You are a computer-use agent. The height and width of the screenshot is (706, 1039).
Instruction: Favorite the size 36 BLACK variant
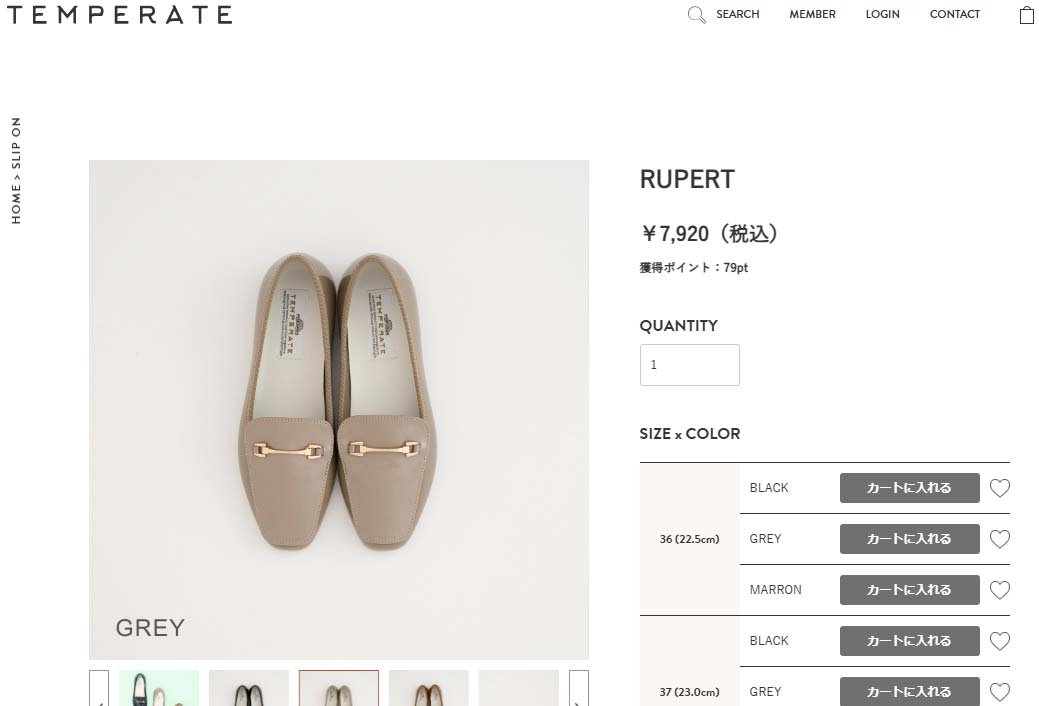999,488
